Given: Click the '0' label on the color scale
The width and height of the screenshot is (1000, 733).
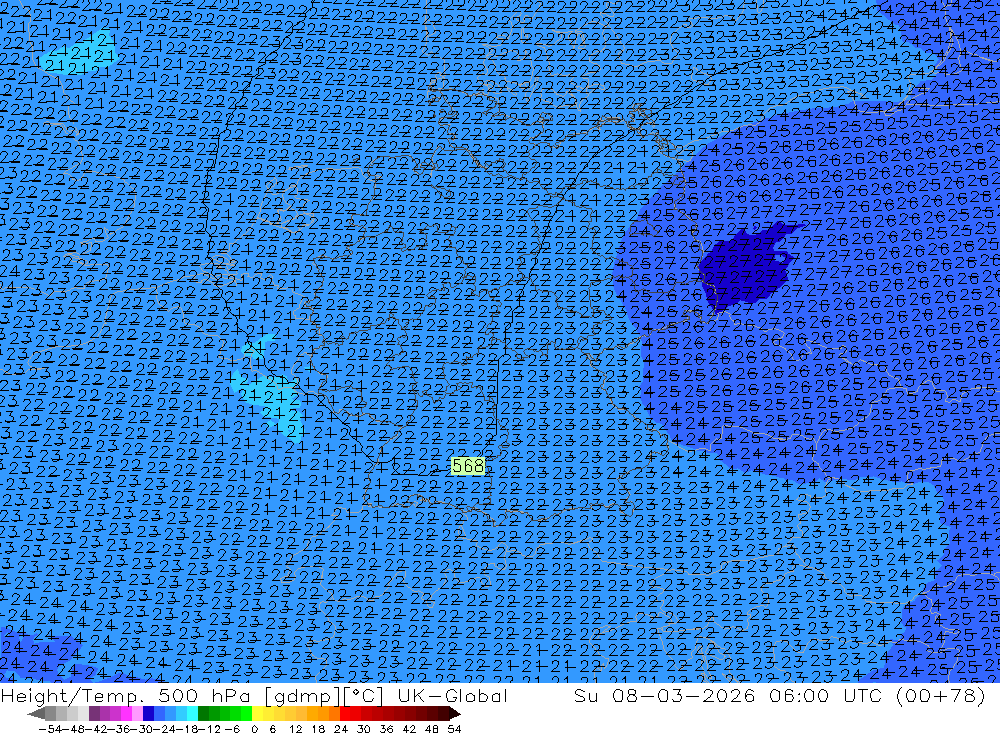Looking at the screenshot, I should pos(254,729).
